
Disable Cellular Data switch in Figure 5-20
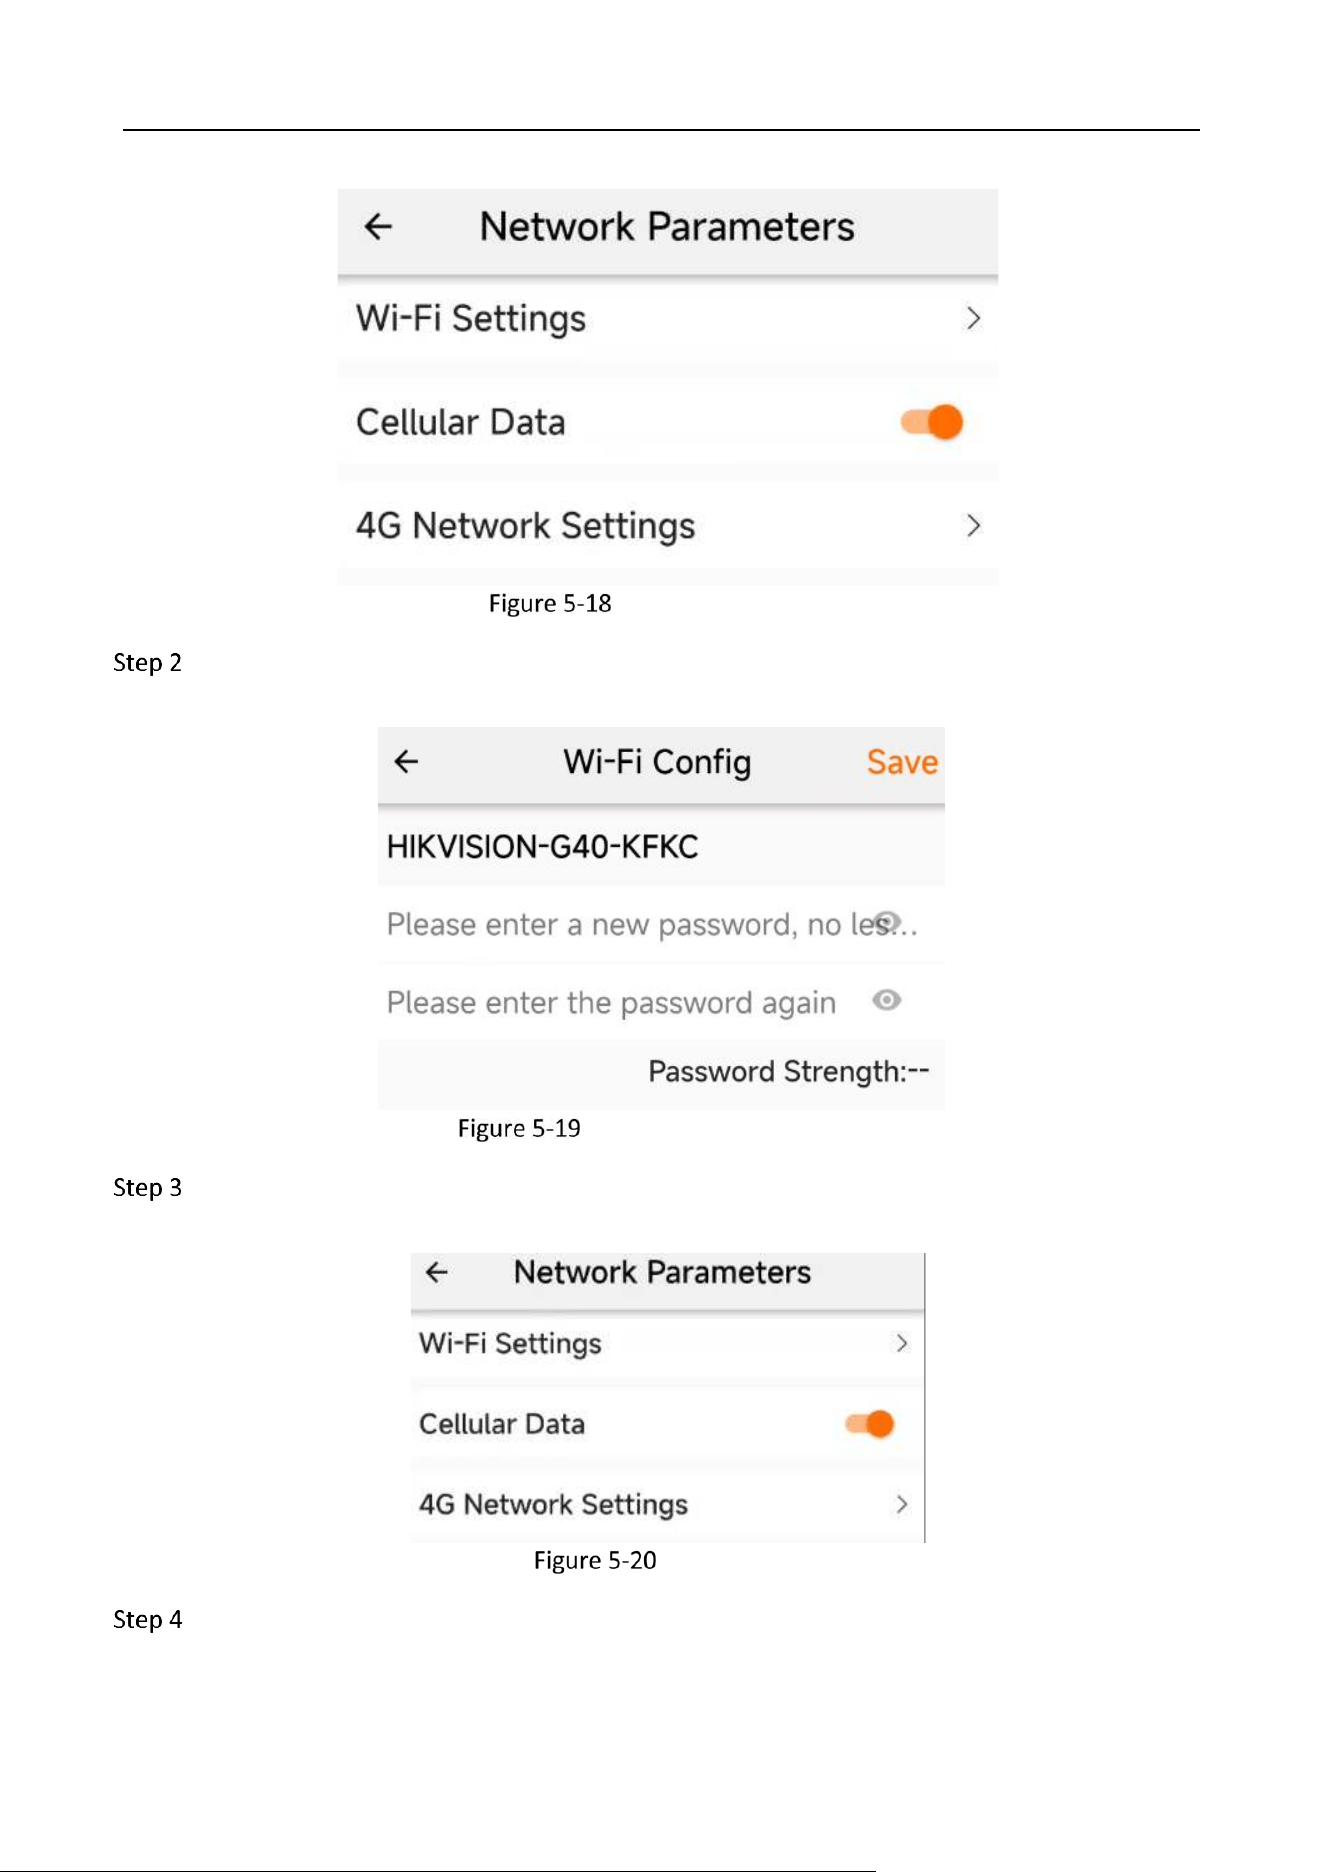[x=870, y=1424]
